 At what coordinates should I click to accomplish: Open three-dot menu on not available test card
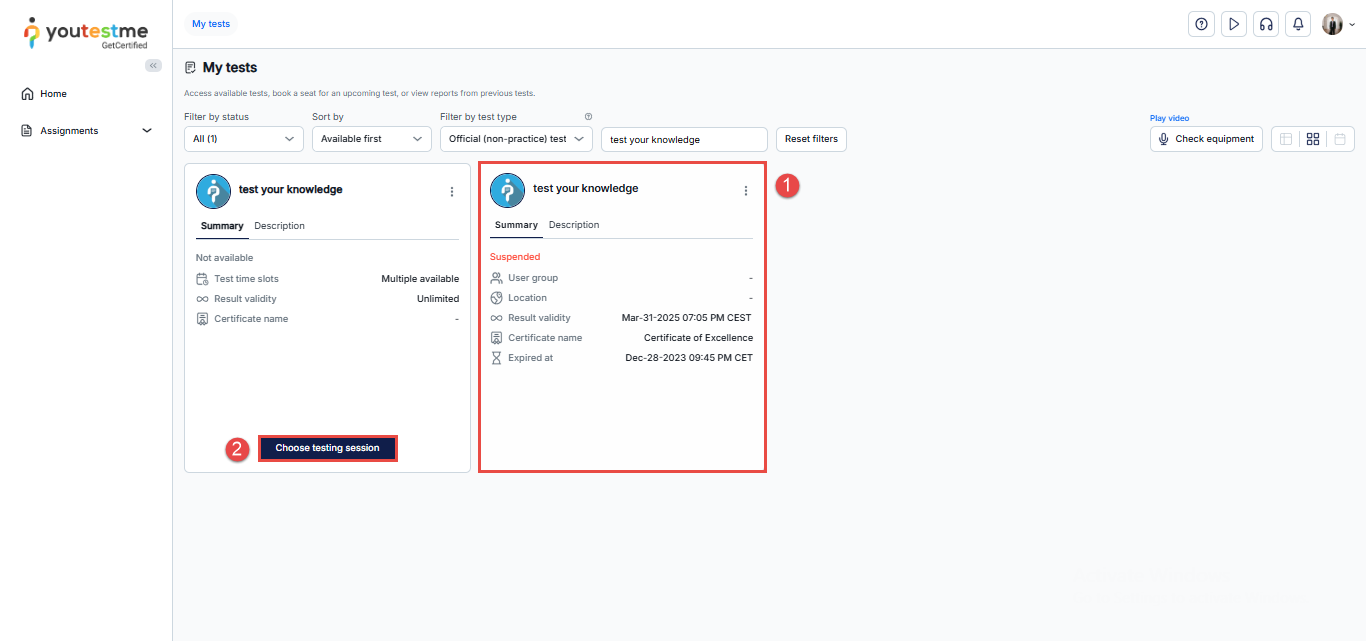coord(451,191)
